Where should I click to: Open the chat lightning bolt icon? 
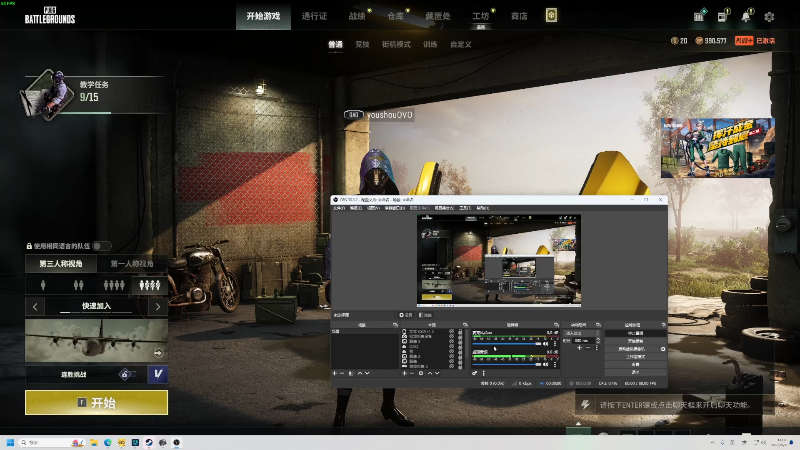(x=585, y=405)
